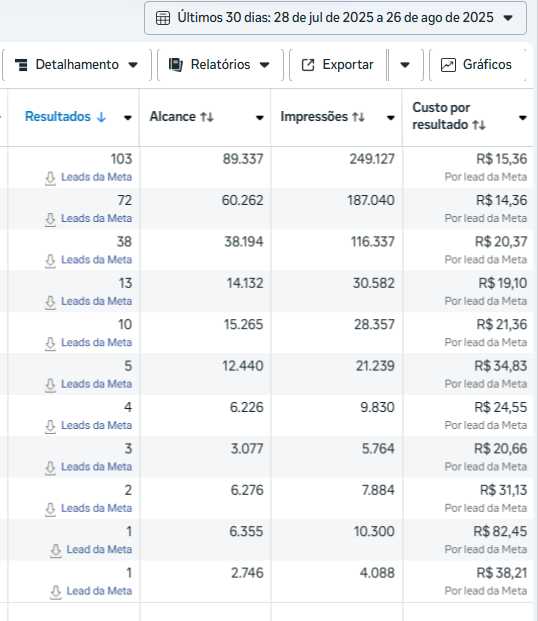Sort by Custo por resultado column

pyautogui.click(x=441, y=116)
